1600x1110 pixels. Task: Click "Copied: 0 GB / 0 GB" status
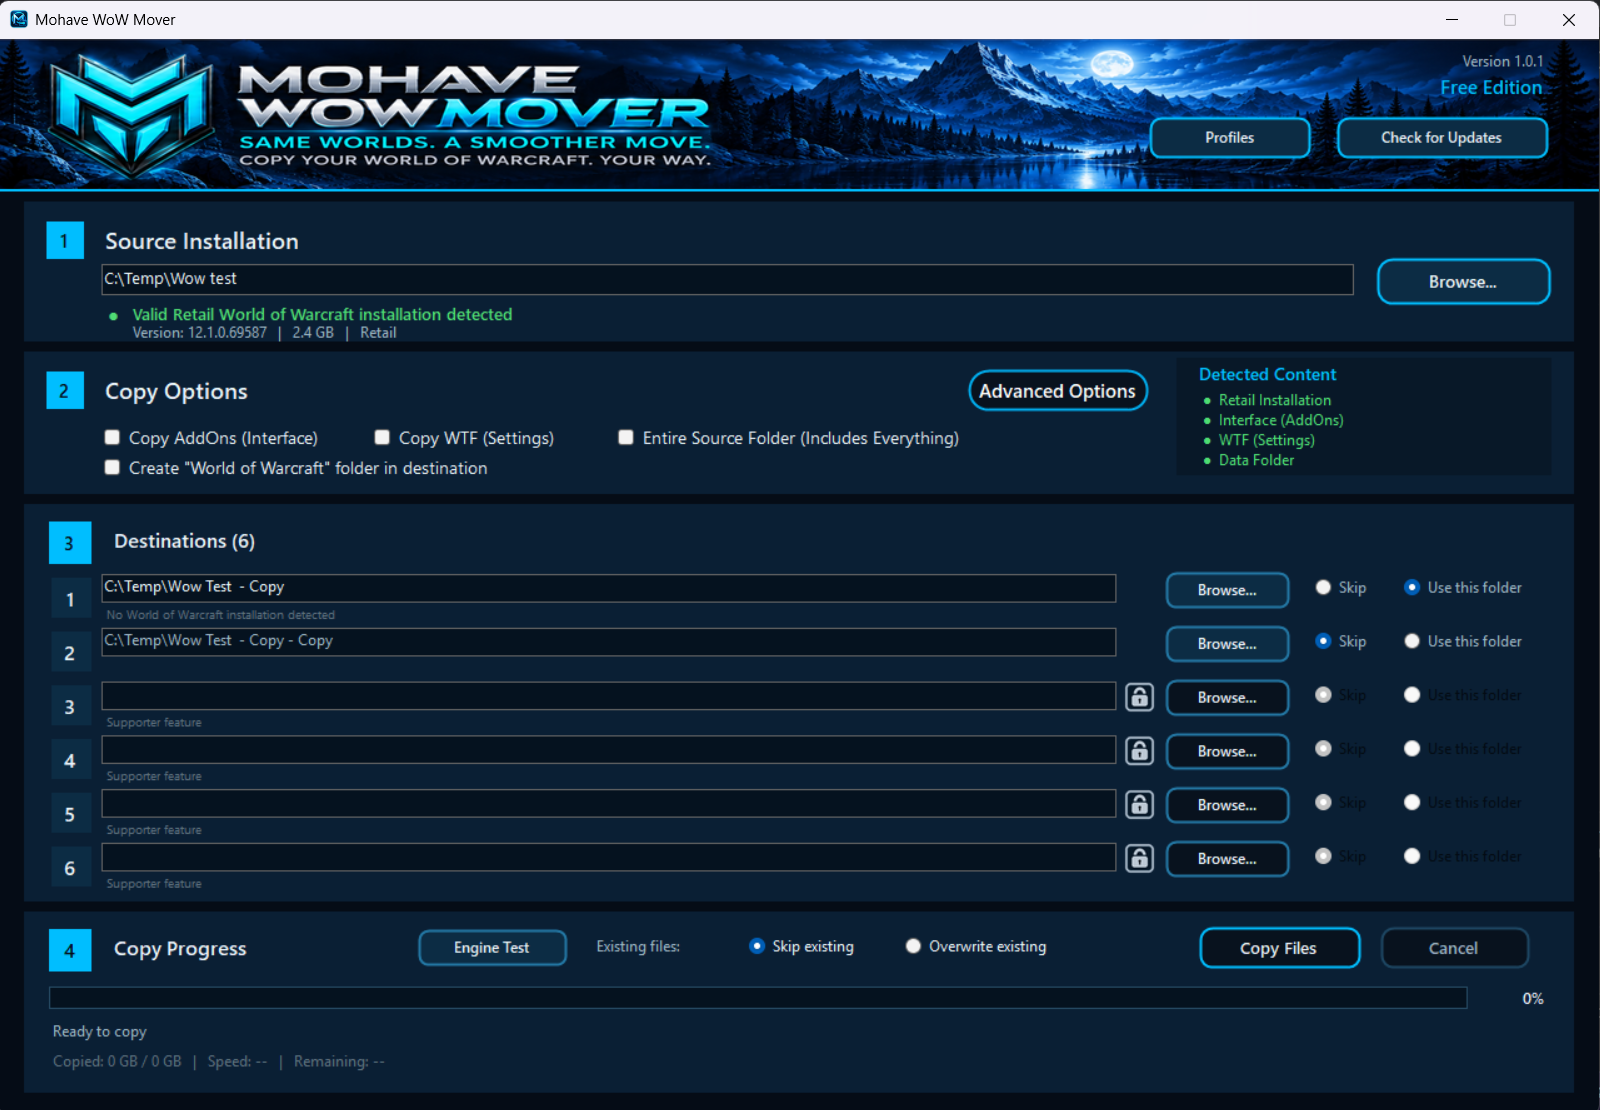pyautogui.click(x=117, y=1061)
